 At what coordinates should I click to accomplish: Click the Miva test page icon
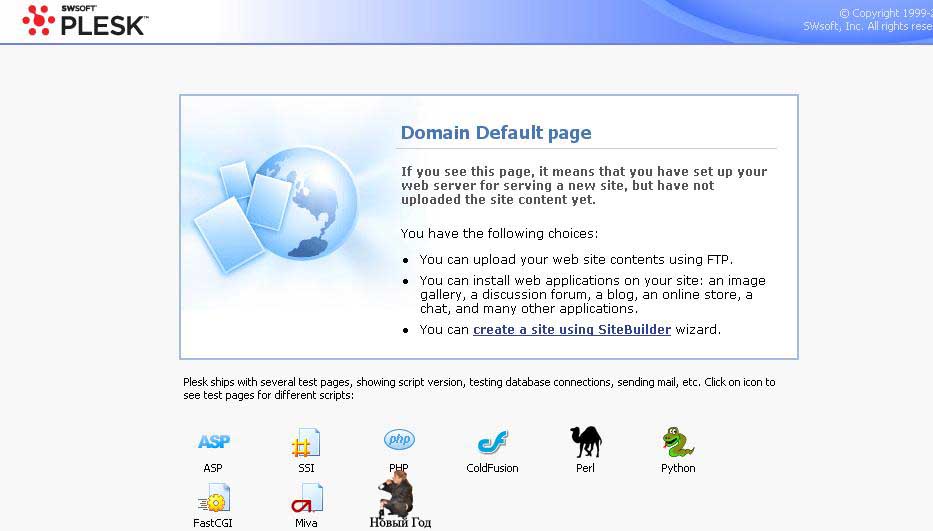tap(307, 498)
